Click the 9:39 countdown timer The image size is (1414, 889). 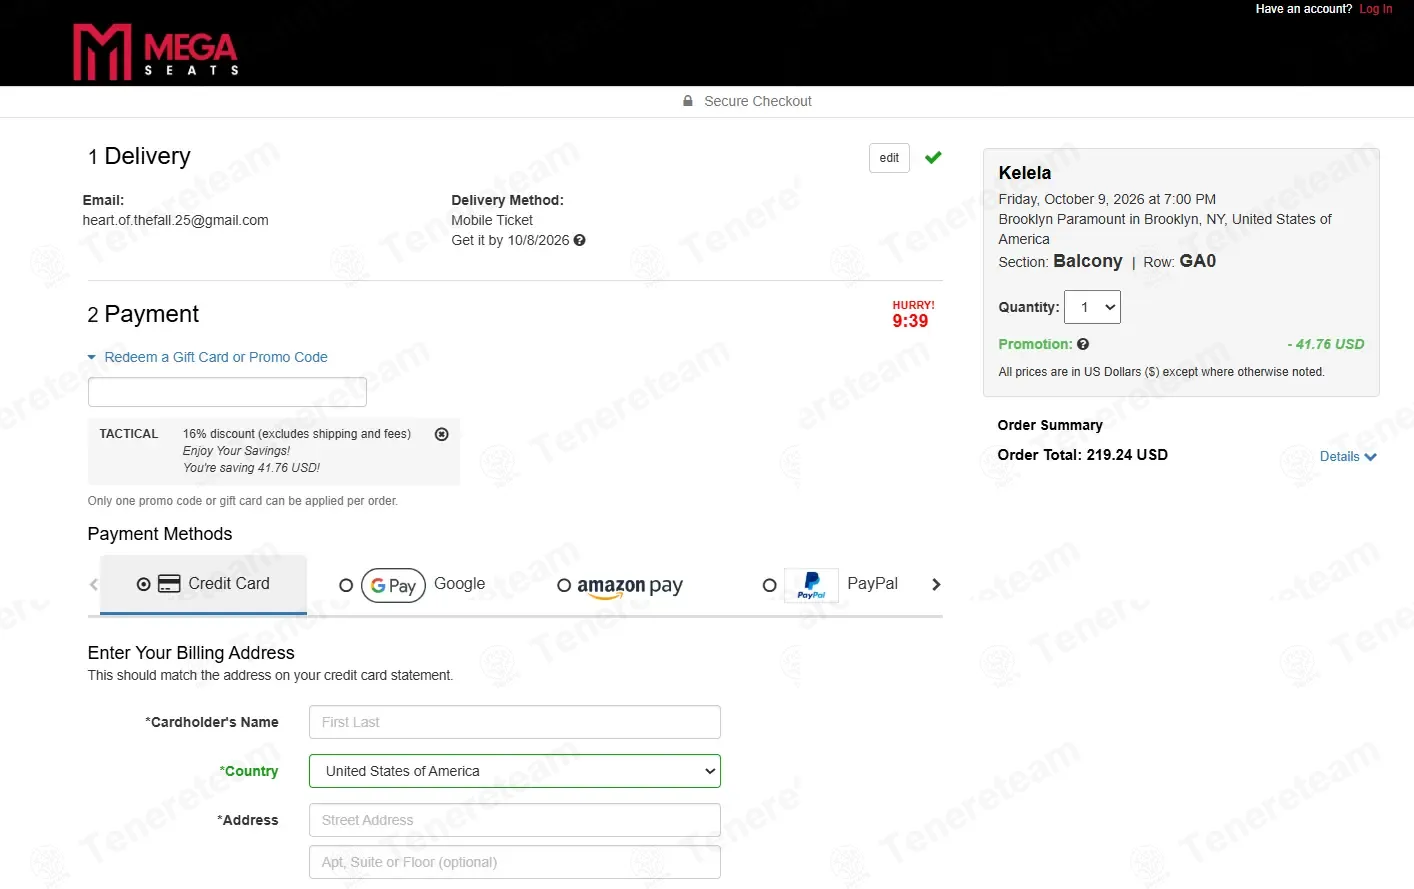910,321
